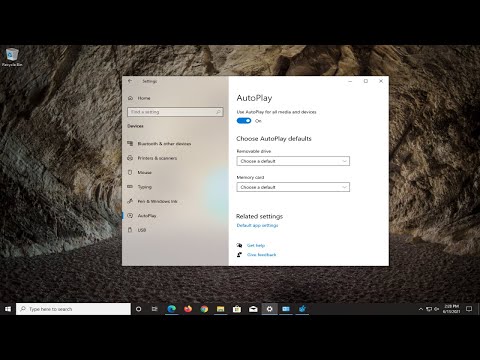The width and height of the screenshot is (480, 360).
Task: Click the Give feedback link
Action: pos(261,255)
